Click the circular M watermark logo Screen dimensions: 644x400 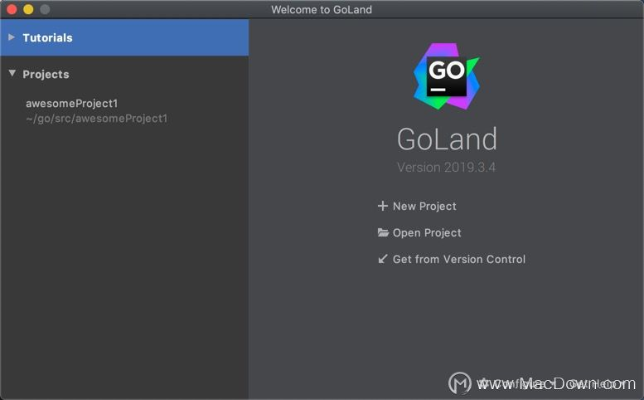(x=459, y=384)
